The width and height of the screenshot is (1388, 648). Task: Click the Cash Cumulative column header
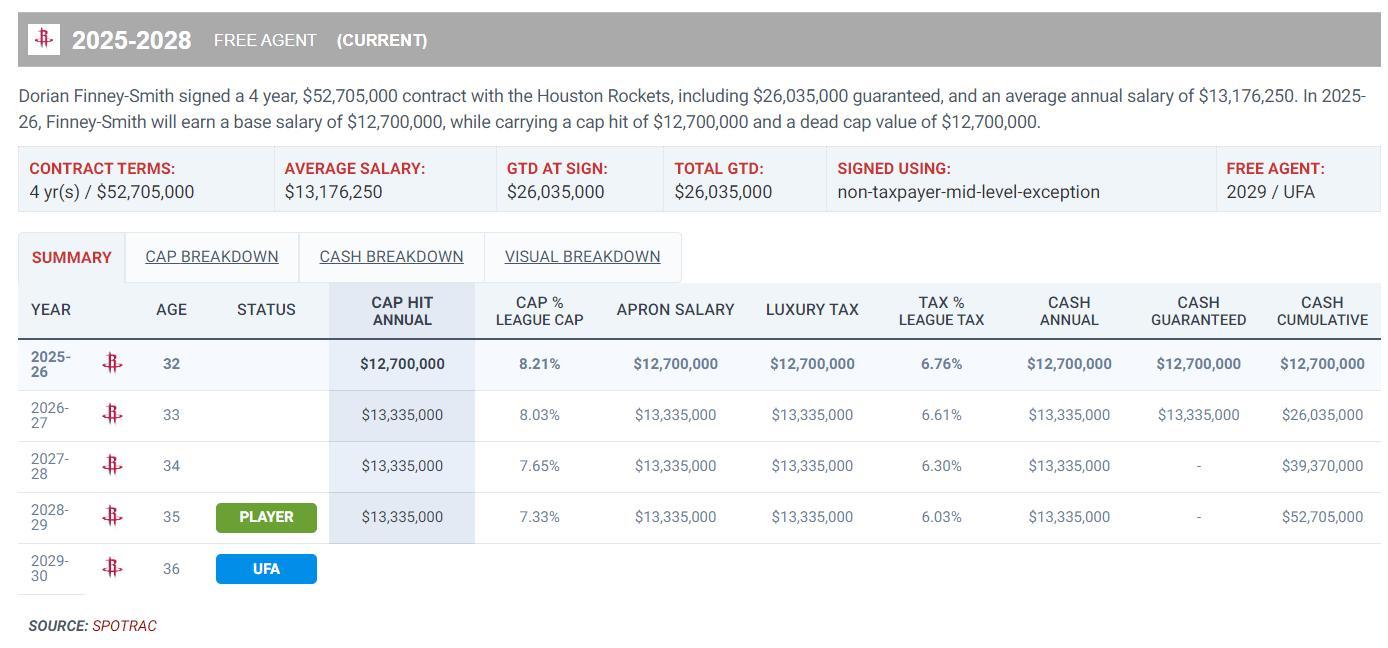click(x=1322, y=311)
